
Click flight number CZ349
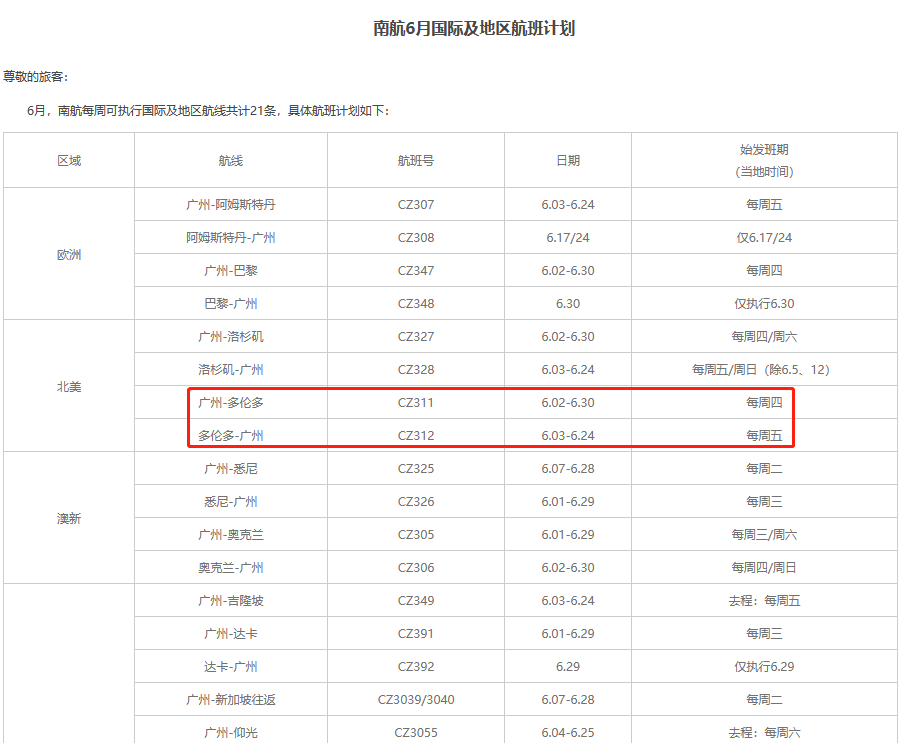pos(416,601)
